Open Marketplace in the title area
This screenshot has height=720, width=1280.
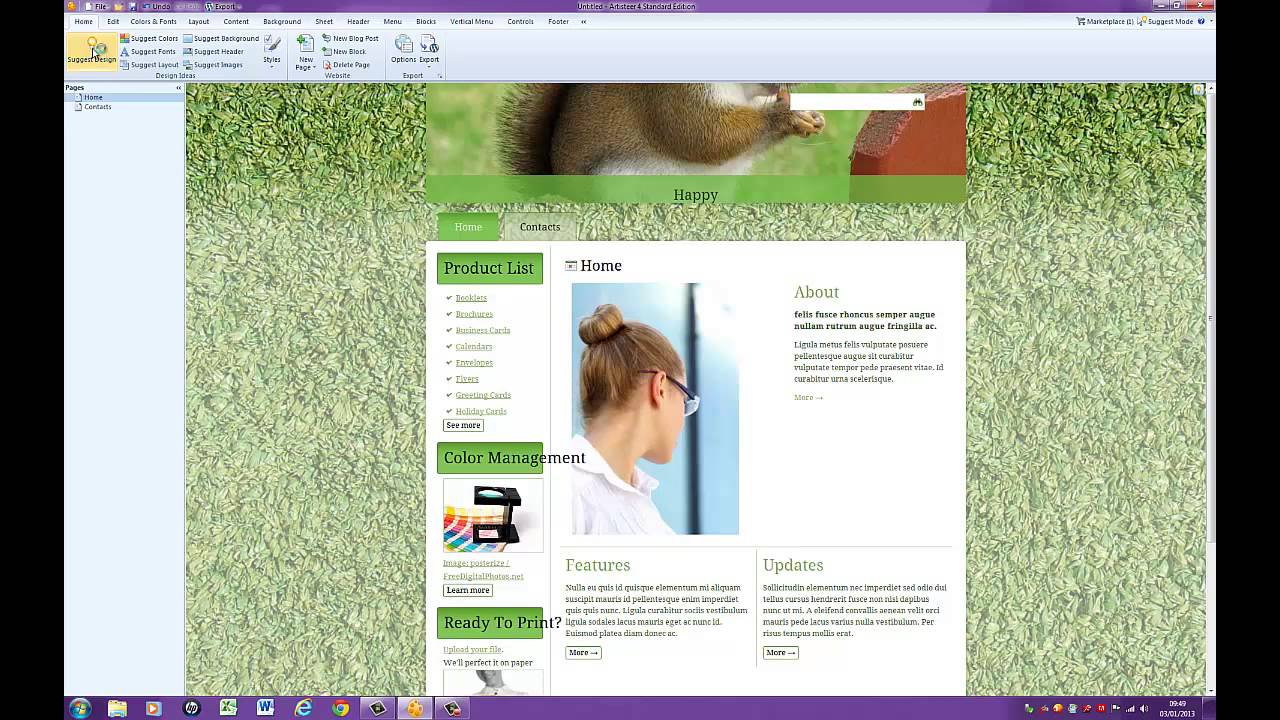(x=1105, y=21)
